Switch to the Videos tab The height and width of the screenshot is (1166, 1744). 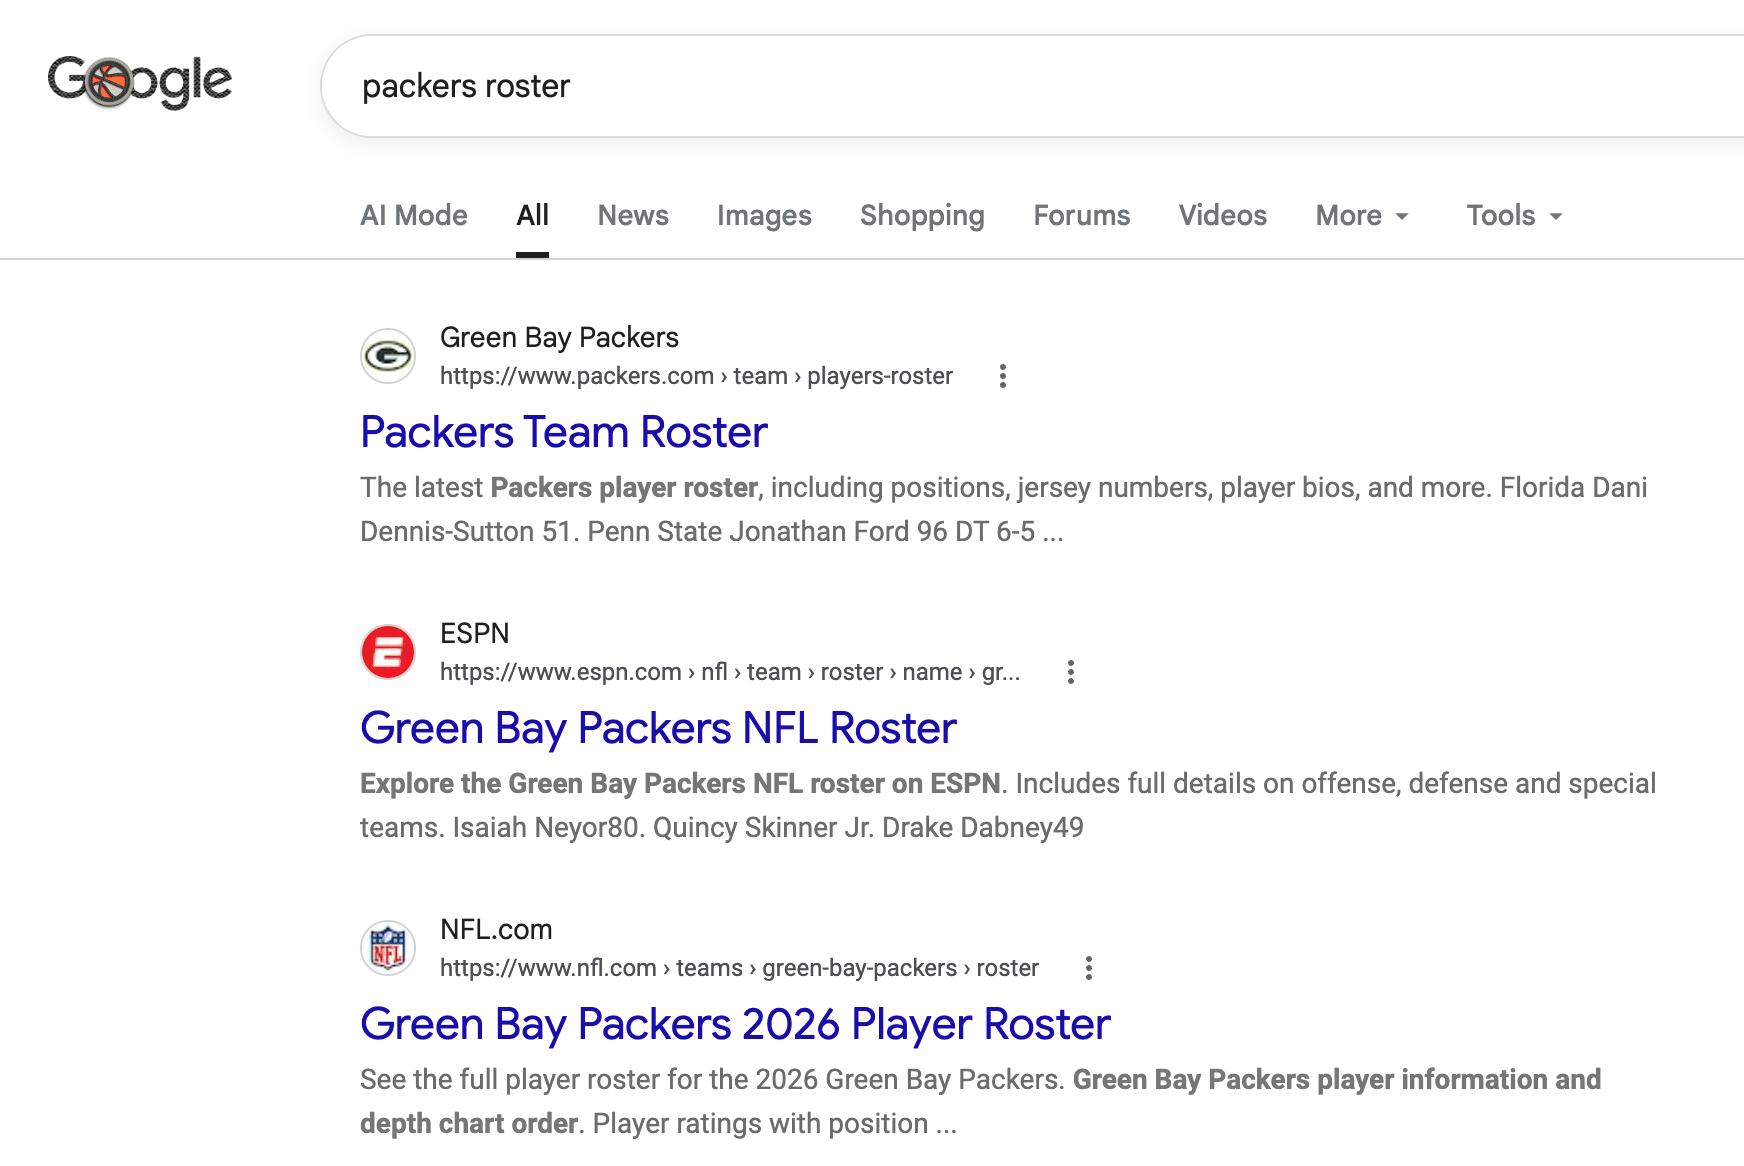(x=1222, y=215)
